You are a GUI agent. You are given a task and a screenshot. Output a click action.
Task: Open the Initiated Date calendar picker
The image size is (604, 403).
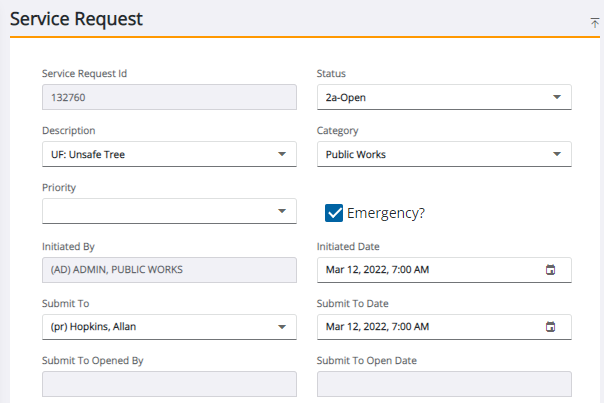pyautogui.click(x=550, y=270)
